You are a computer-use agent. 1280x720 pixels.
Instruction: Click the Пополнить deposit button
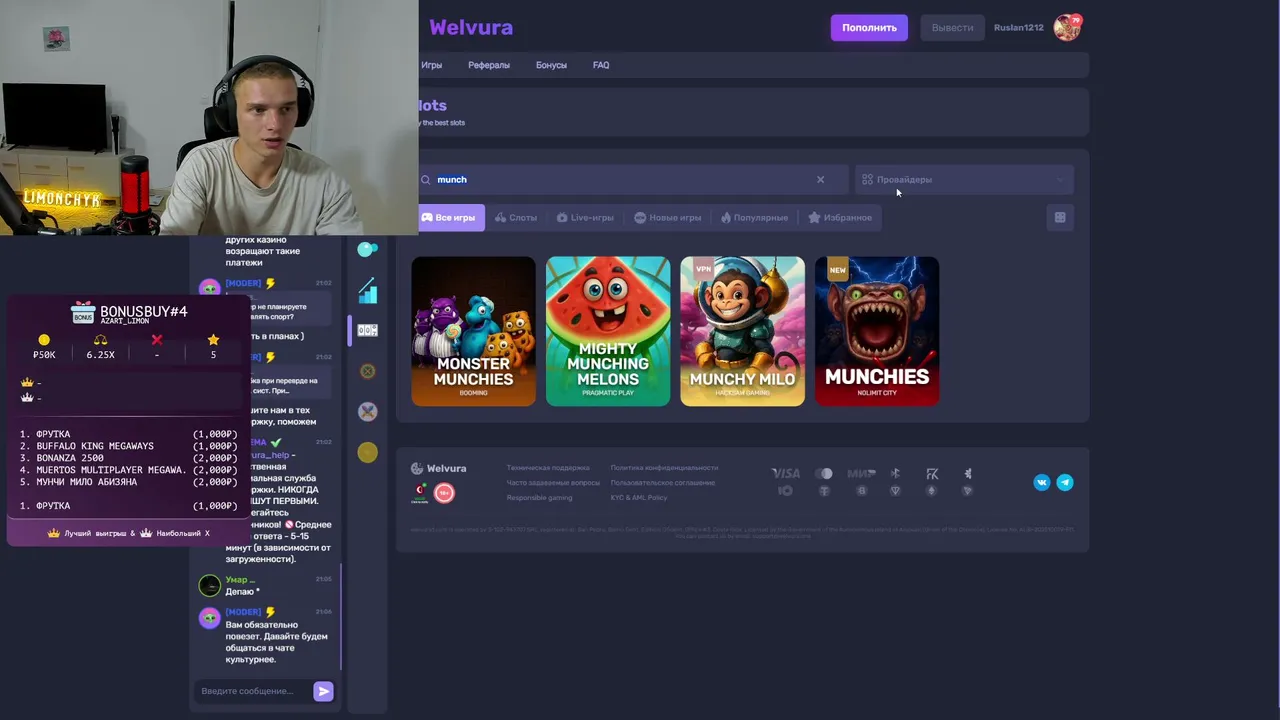(869, 28)
